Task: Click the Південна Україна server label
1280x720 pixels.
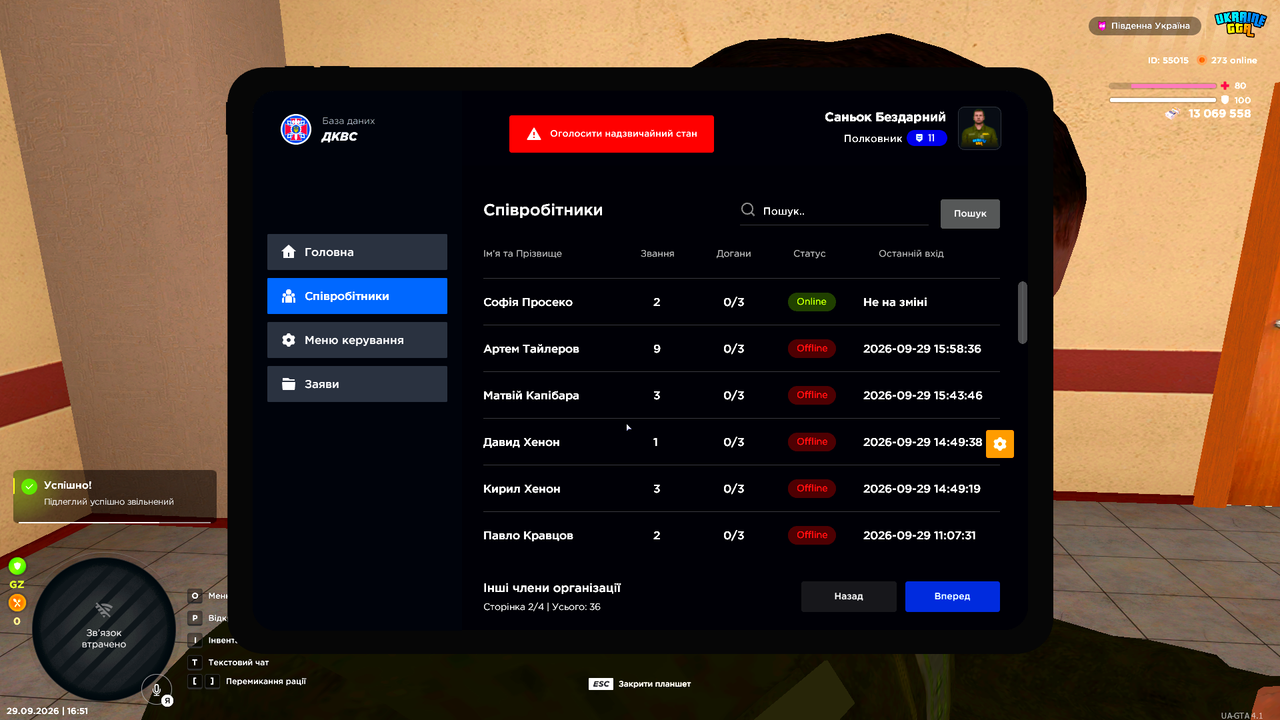Action: pos(1145,26)
